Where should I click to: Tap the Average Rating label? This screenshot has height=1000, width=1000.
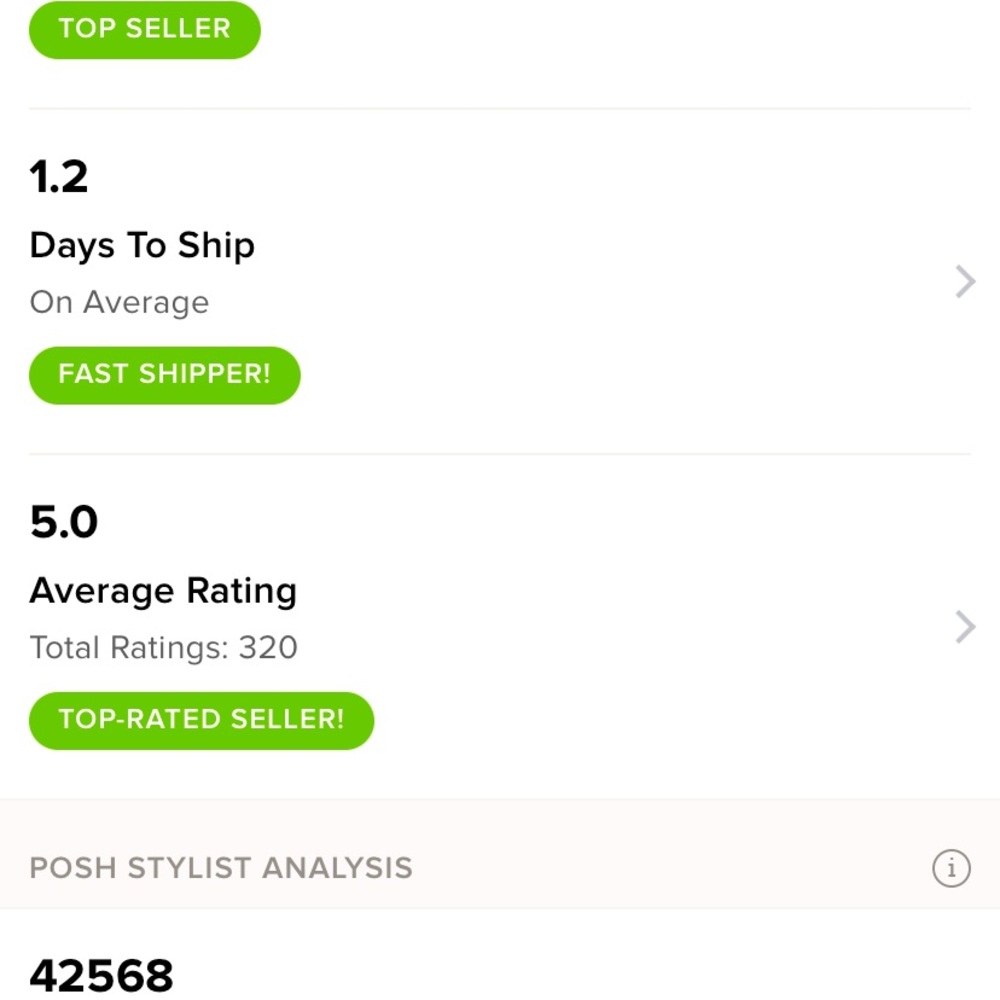pos(163,591)
